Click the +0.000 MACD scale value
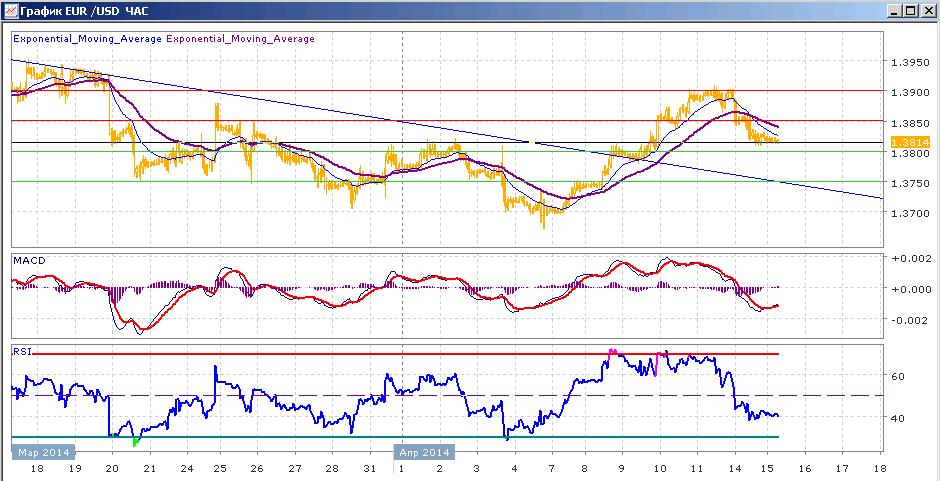Image resolution: width=940 pixels, height=481 pixels. [912, 289]
